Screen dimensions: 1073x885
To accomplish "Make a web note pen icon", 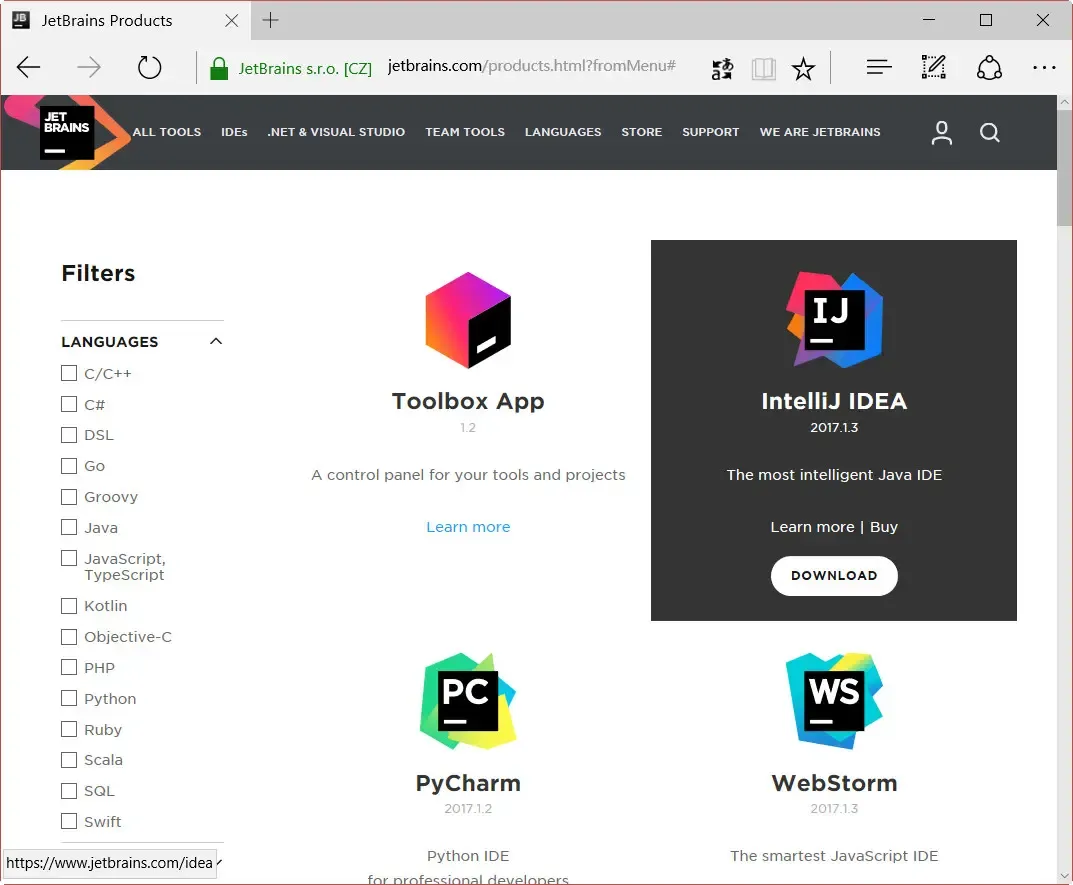I will click(x=933, y=67).
